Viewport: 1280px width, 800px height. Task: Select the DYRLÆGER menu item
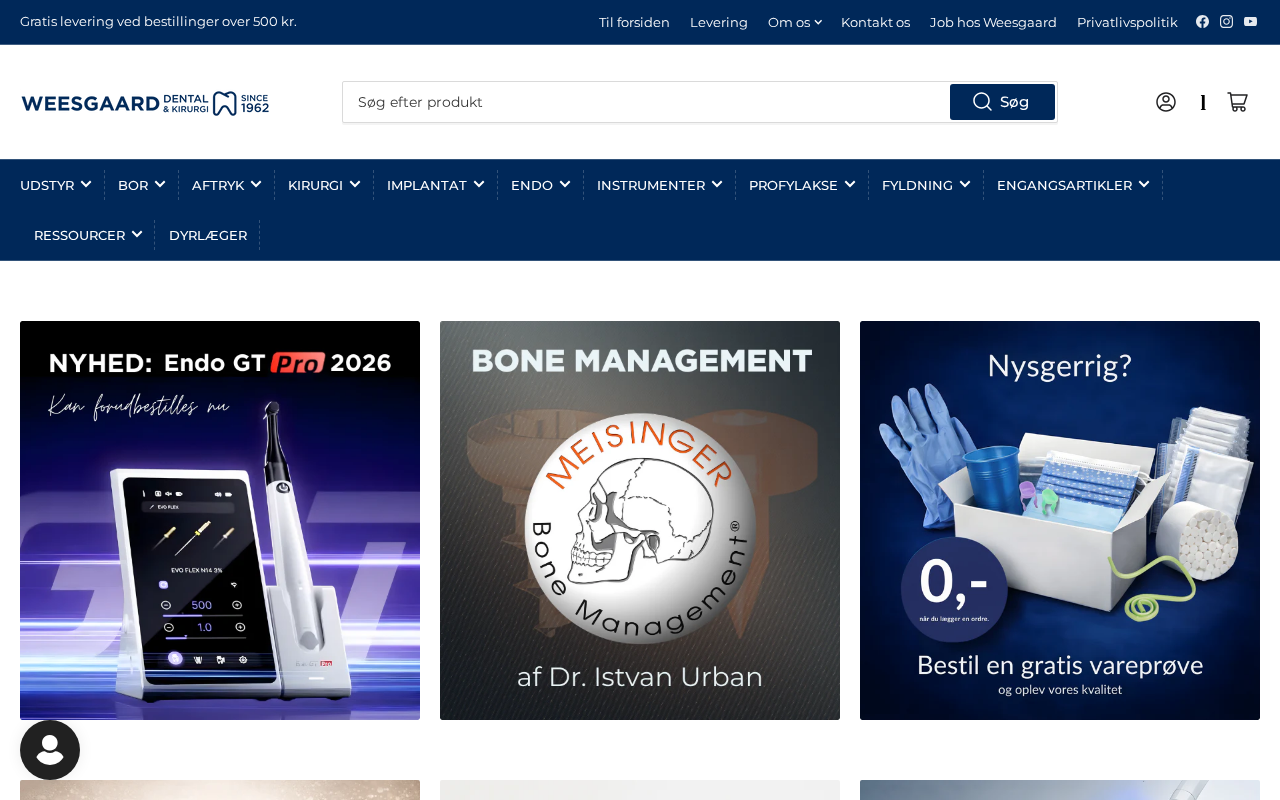click(x=208, y=235)
